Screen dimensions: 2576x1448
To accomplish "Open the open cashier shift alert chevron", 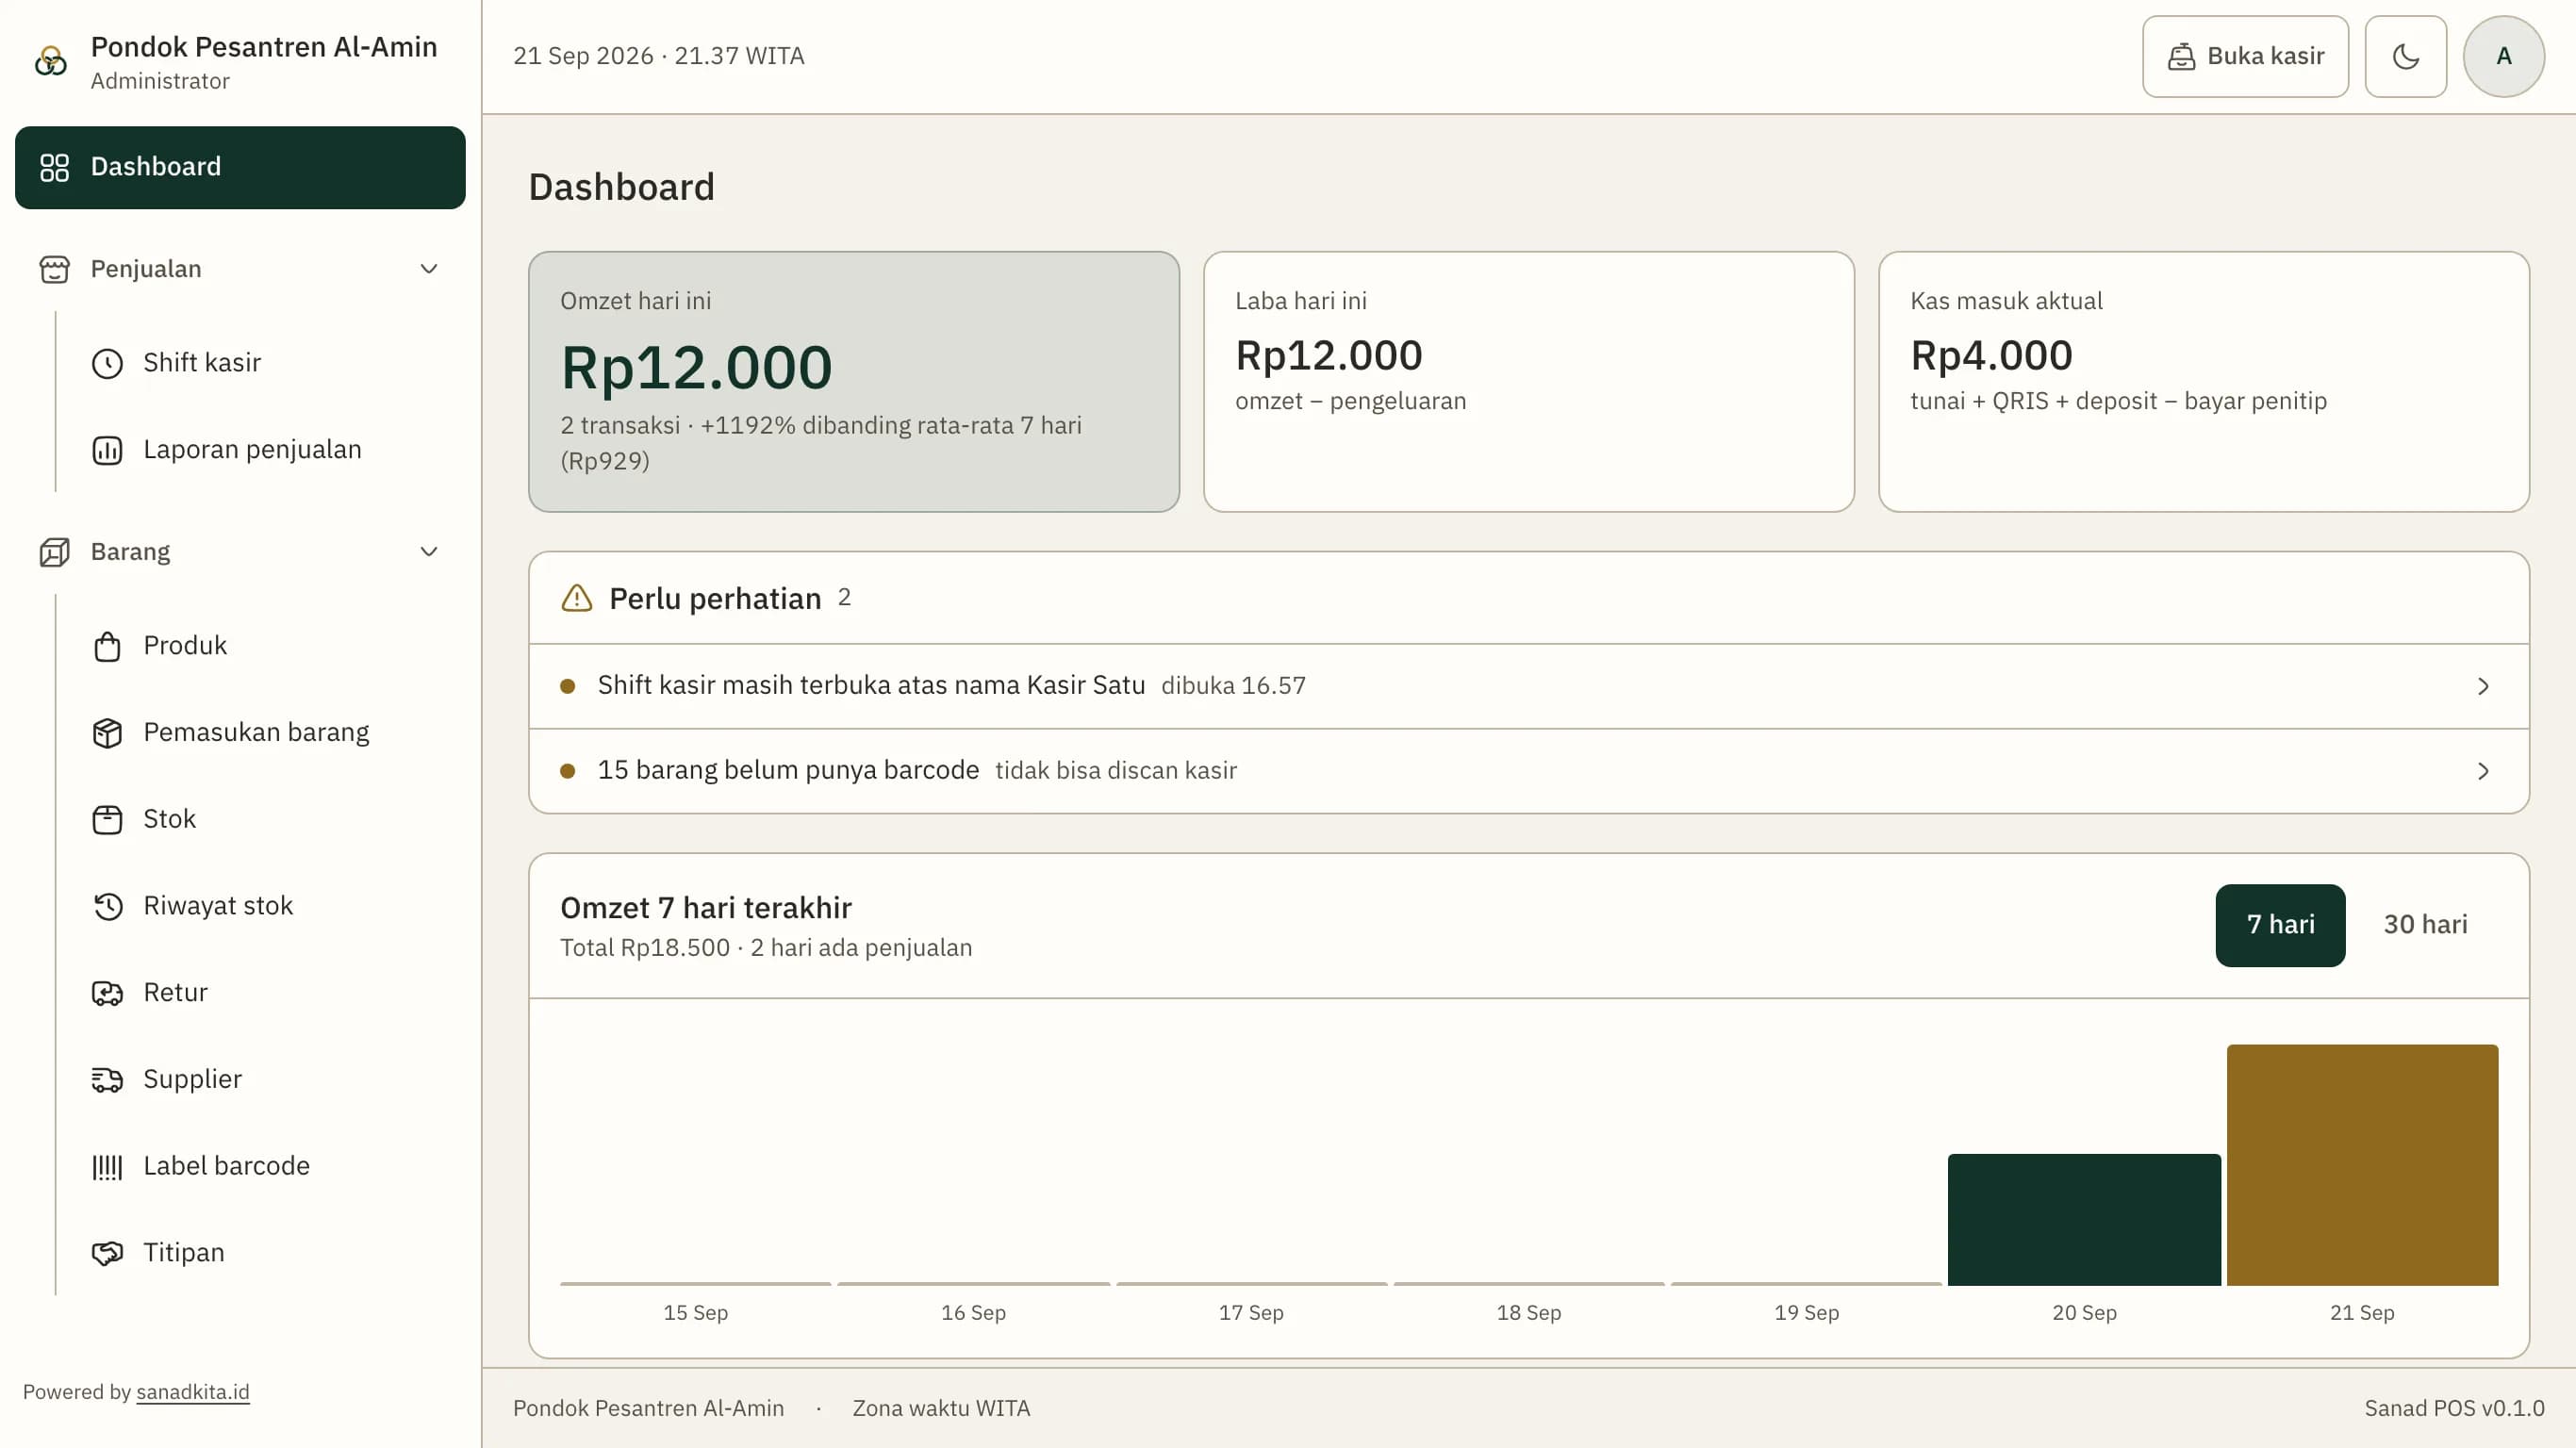I will [2483, 686].
